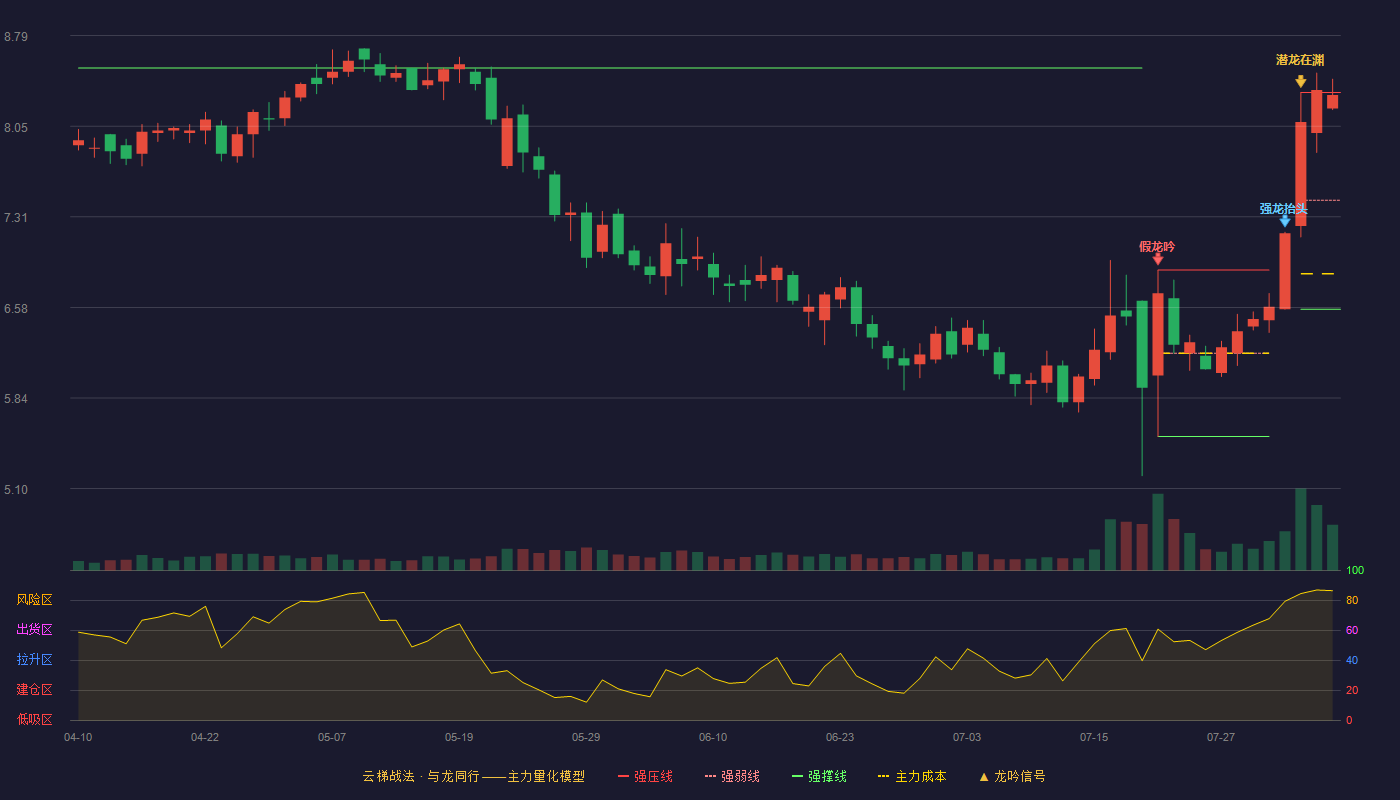Click the yellow arrow marker under 潜龙在渊
Viewport: 1400px width, 800px height.
pyautogui.click(x=1300, y=81)
